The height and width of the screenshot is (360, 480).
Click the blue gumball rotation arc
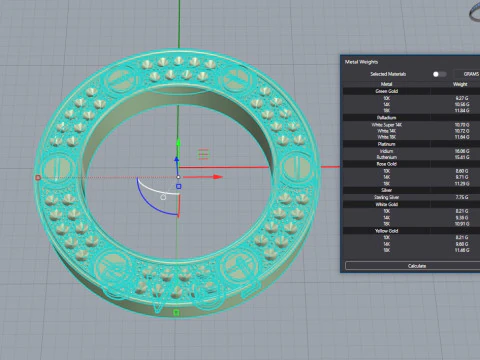(150, 203)
